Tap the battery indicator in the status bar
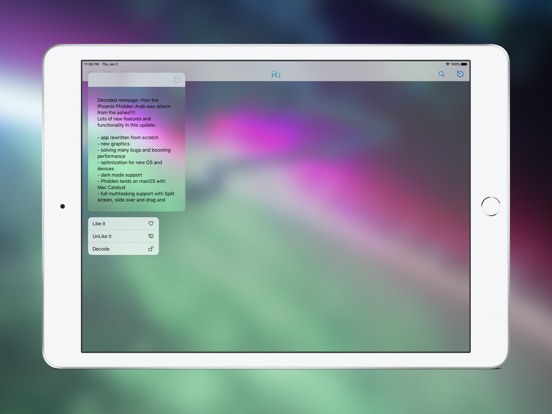The height and width of the screenshot is (414, 552). (x=464, y=64)
